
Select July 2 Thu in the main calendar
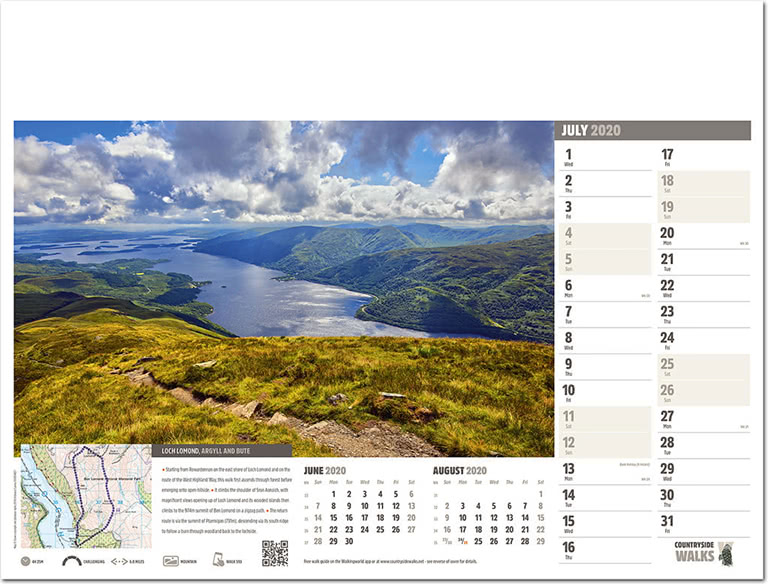tap(605, 184)
